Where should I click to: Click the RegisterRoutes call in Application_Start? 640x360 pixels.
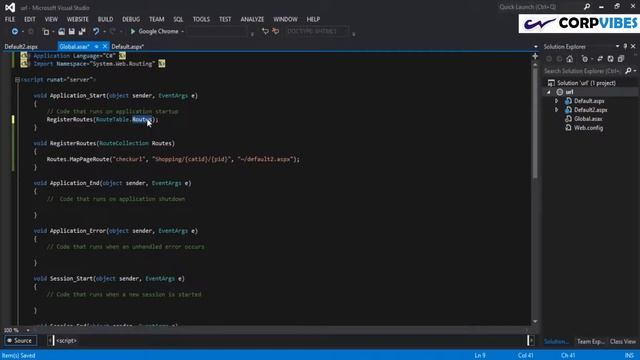[x=102, y=120]
